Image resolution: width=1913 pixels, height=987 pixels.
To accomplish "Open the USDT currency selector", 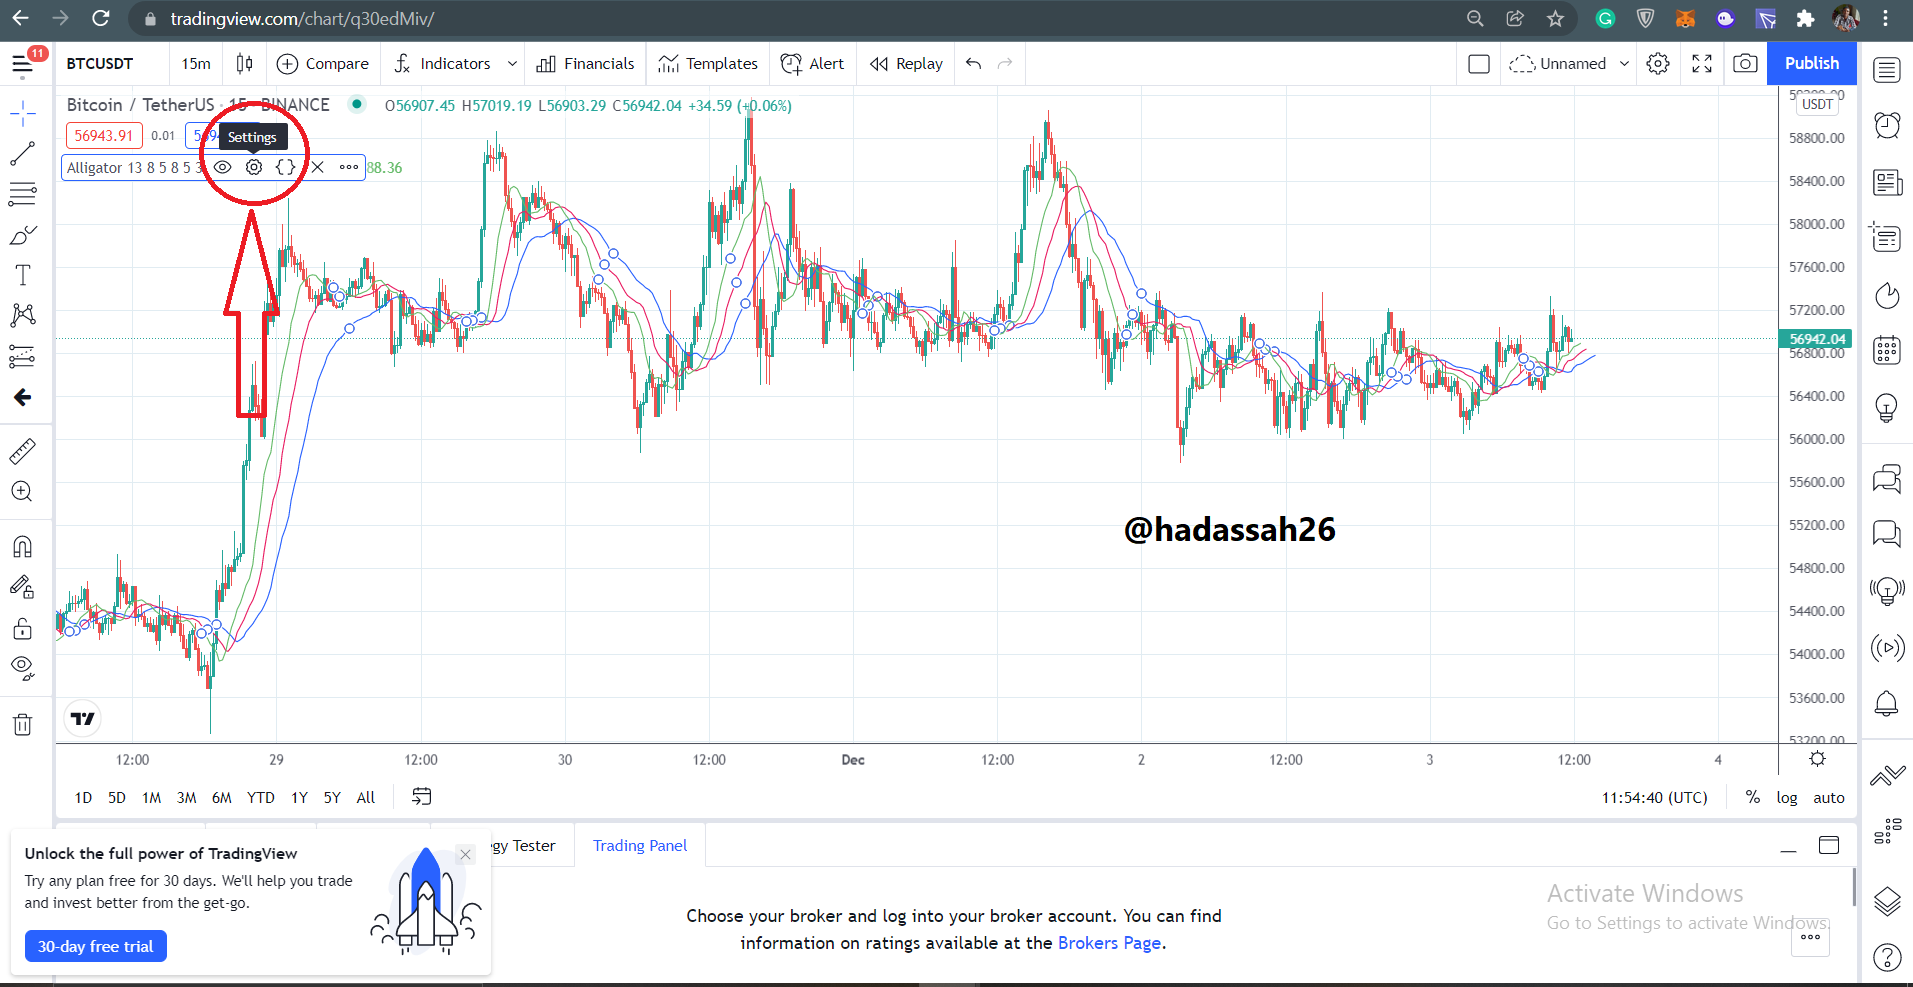I will point(1817,104).
